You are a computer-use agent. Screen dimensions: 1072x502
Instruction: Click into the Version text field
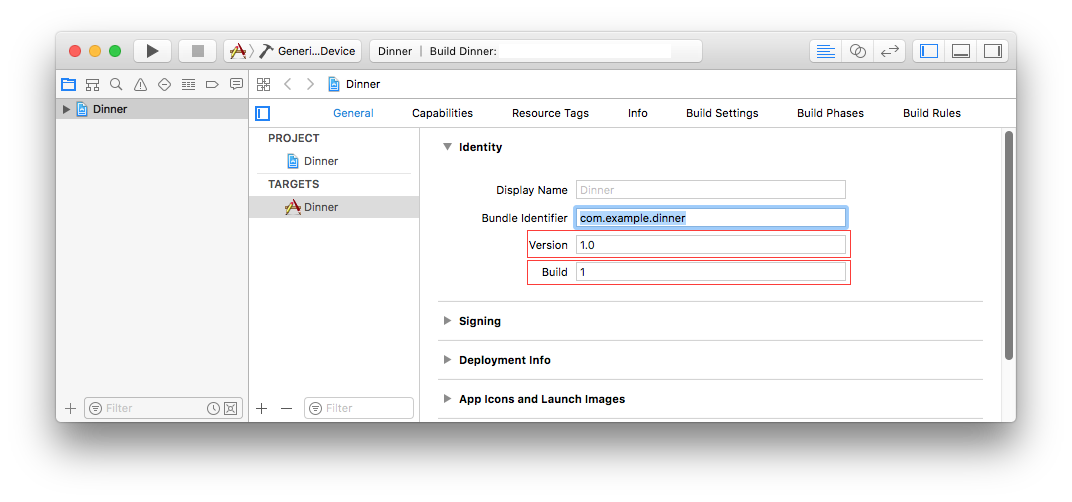click(x=710, y=245)
